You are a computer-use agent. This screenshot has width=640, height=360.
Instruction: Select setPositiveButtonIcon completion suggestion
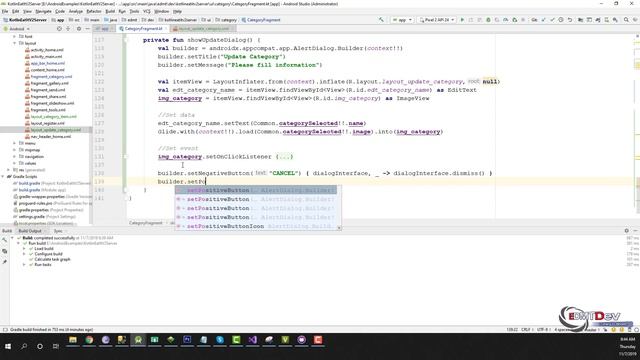pos(256,226)
